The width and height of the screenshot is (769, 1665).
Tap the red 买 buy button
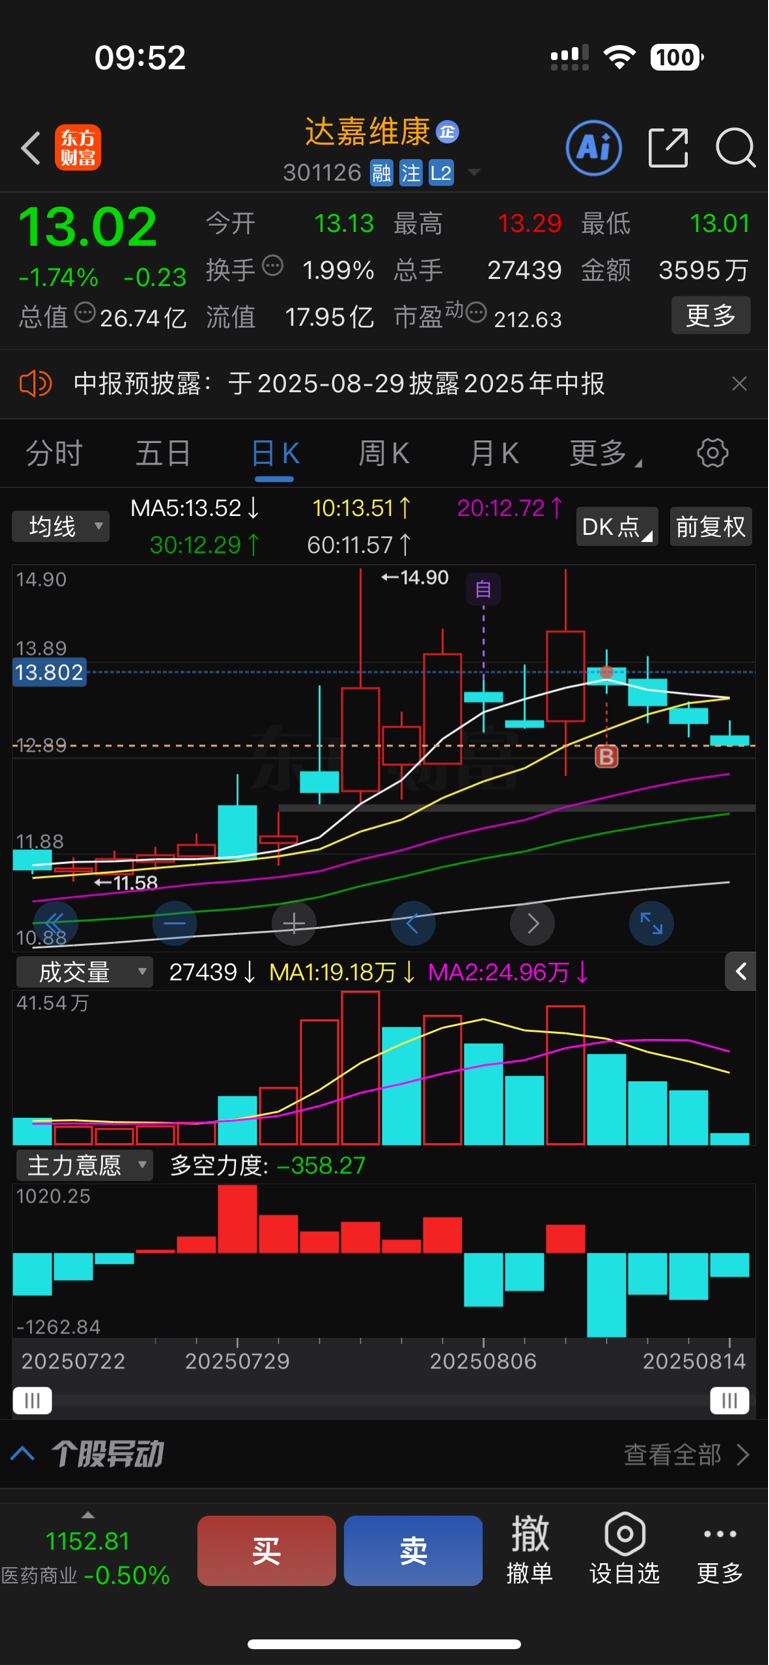[x=266, y=1551]
